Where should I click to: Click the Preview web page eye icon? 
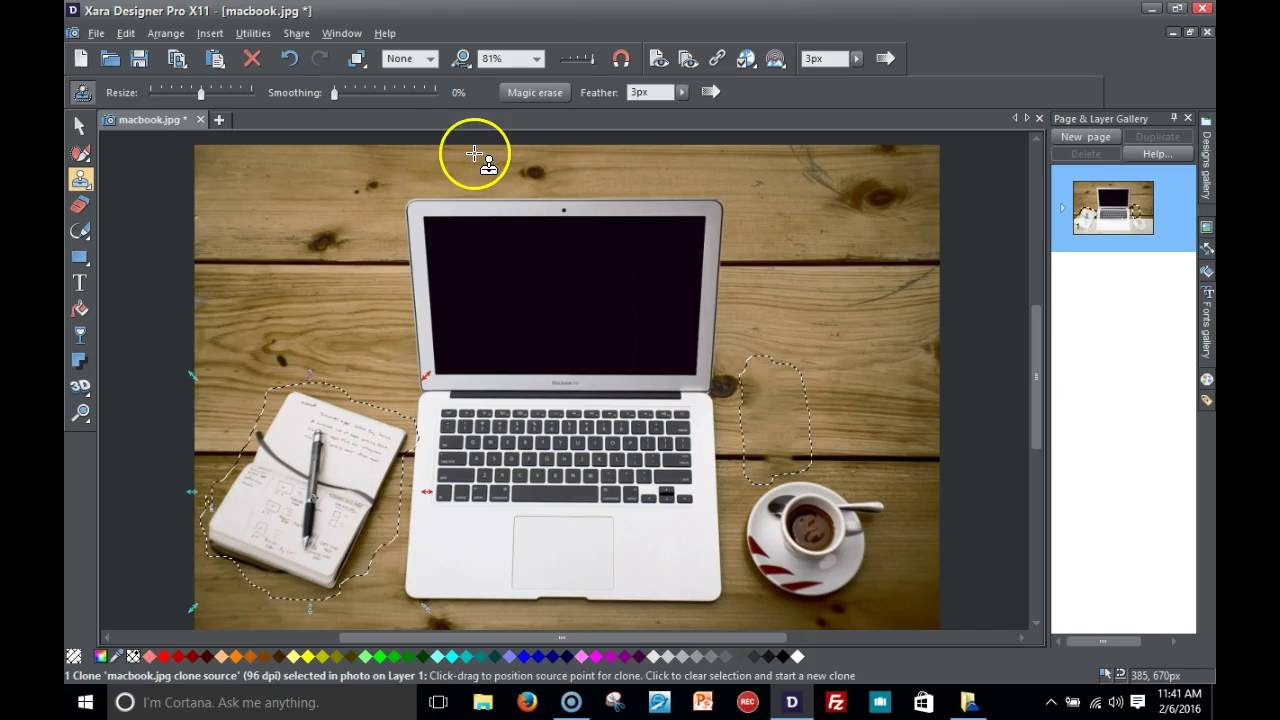(658, 59)
